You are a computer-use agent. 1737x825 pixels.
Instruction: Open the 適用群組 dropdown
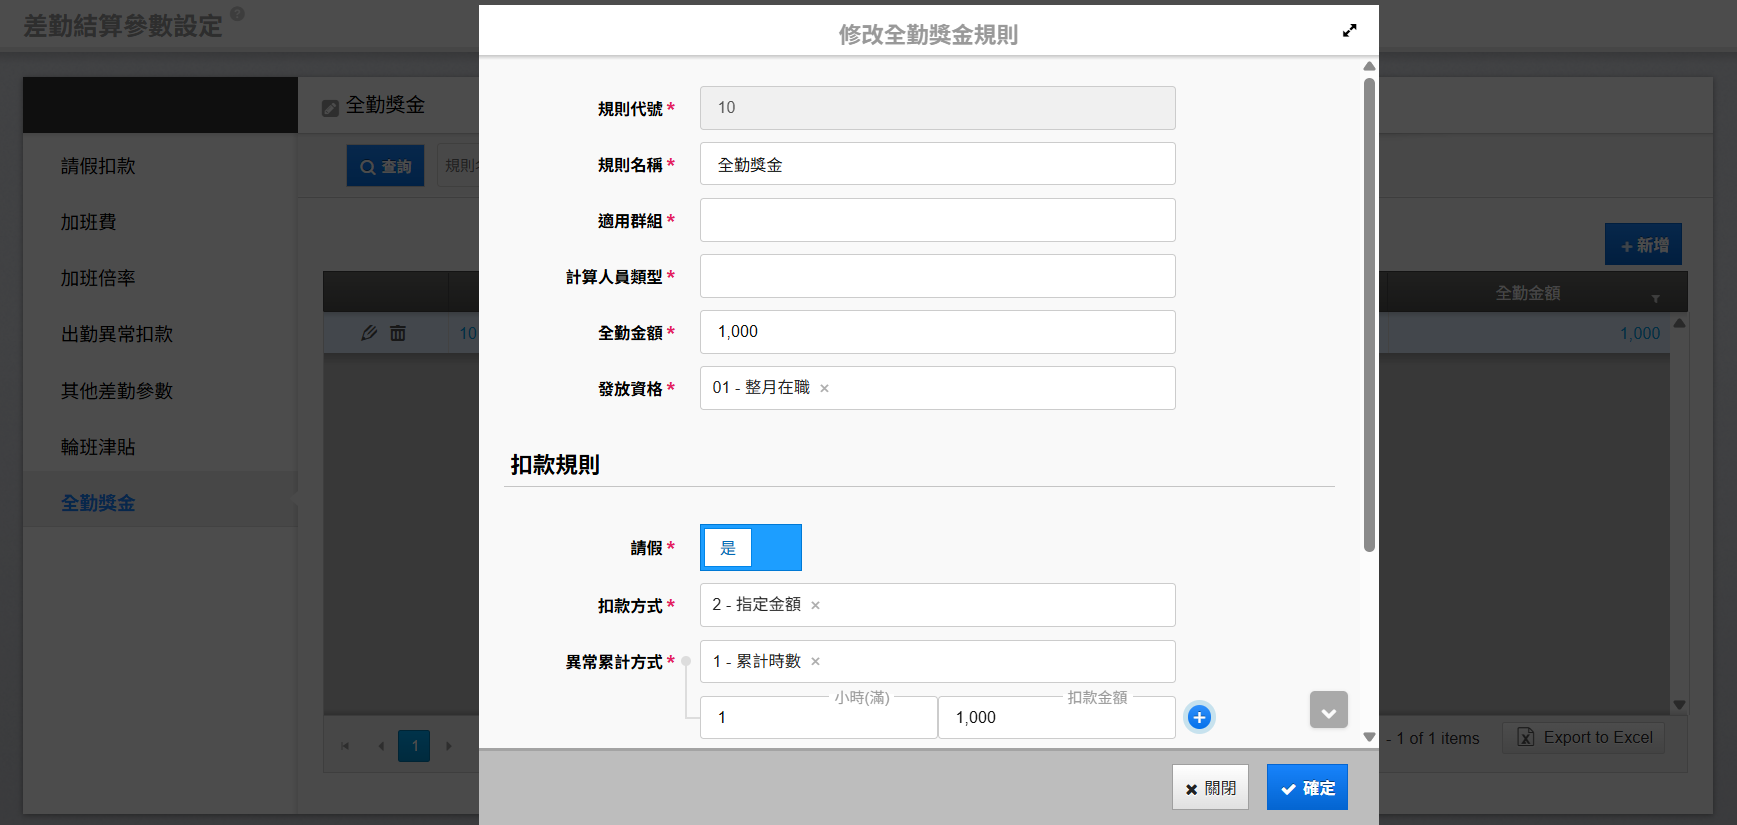937,220
